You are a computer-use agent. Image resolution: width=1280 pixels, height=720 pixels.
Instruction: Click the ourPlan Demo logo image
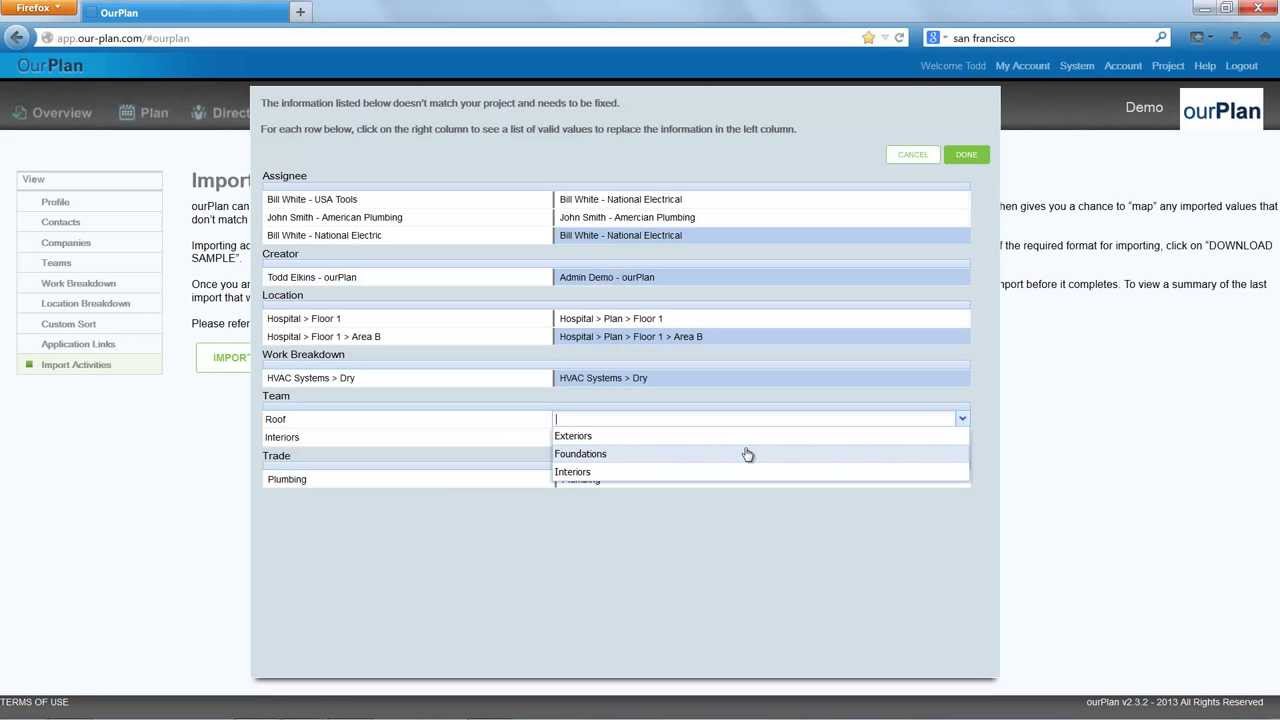click(x=1221, y=110)
